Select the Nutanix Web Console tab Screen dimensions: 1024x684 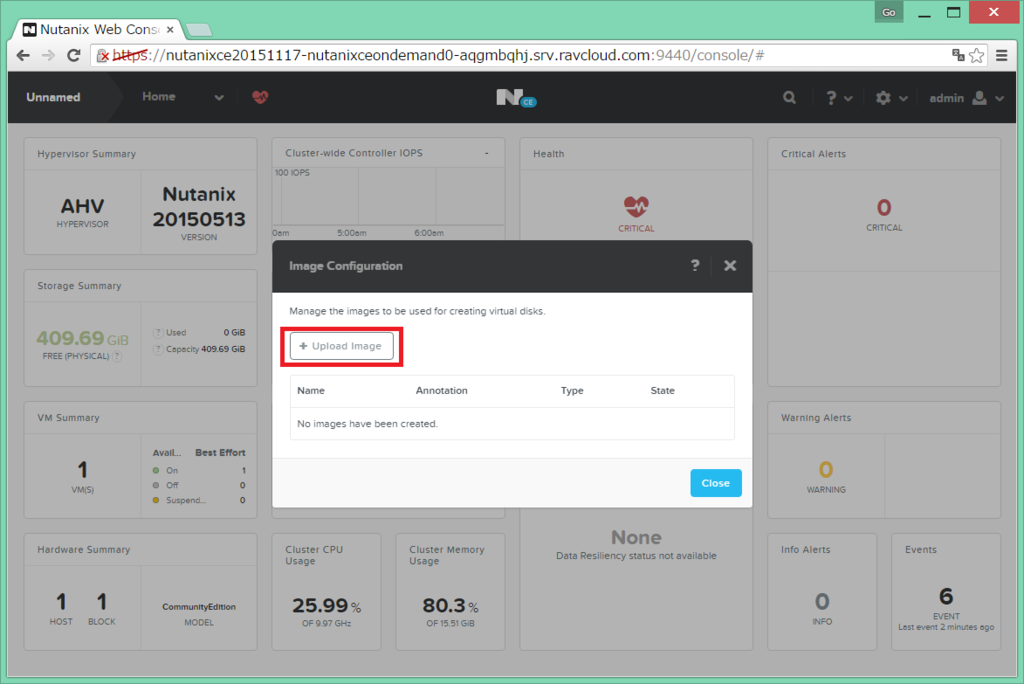[x=98, y=29]
